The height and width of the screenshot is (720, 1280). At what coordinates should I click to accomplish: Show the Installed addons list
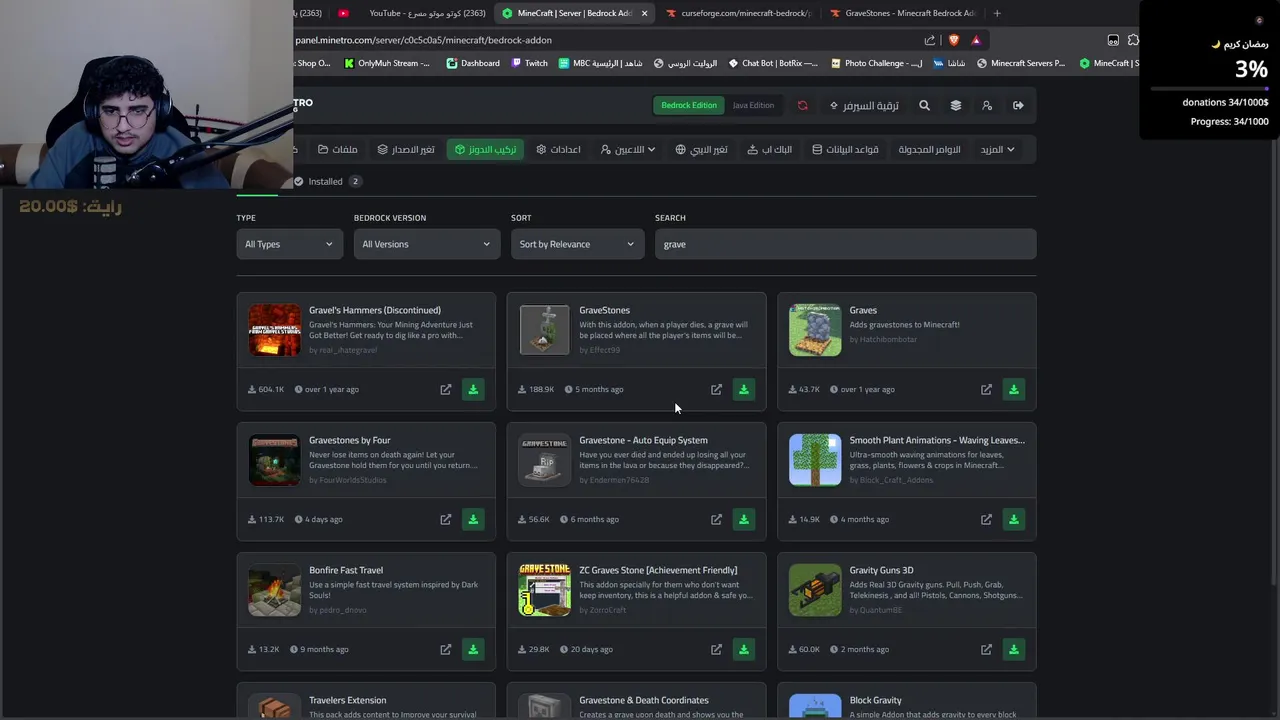[x=327, y=181]
